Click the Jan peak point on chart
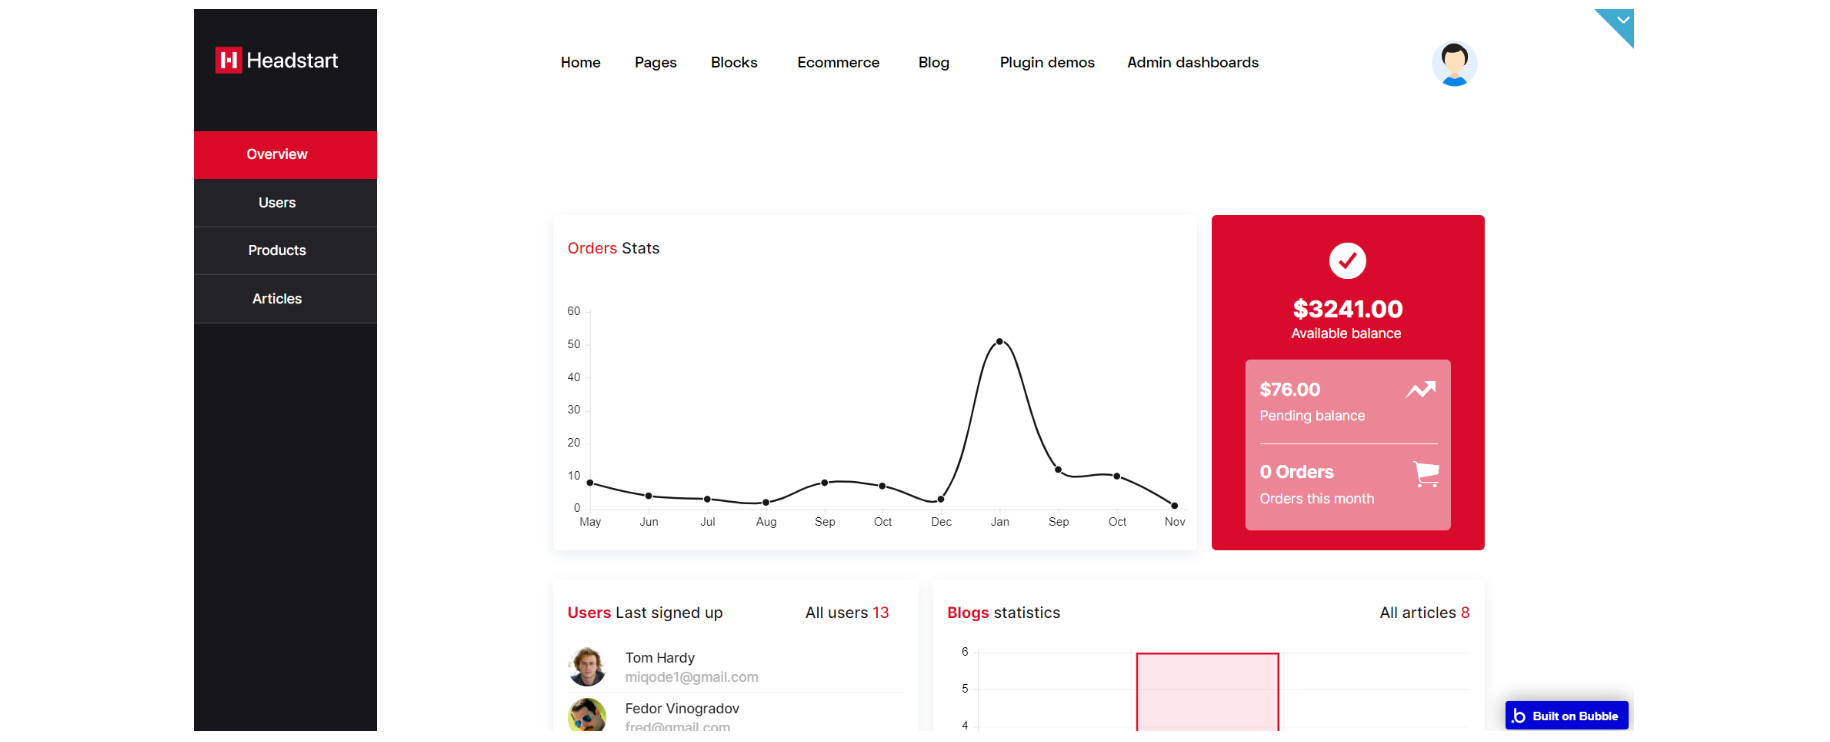The image size is (1830, 742). [x=999, y=342]
